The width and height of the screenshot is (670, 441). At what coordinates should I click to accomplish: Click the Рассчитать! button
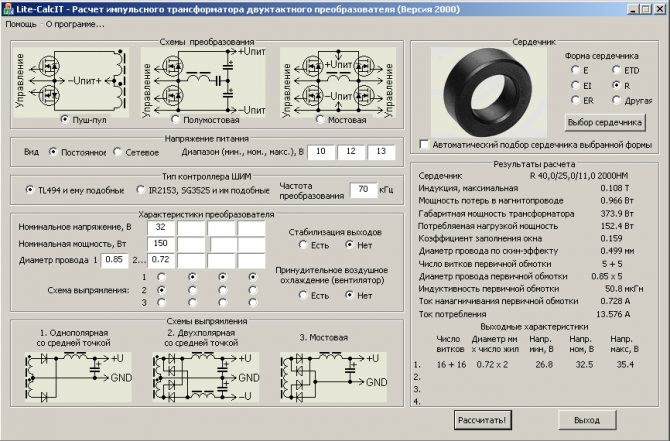pos(482,420)
